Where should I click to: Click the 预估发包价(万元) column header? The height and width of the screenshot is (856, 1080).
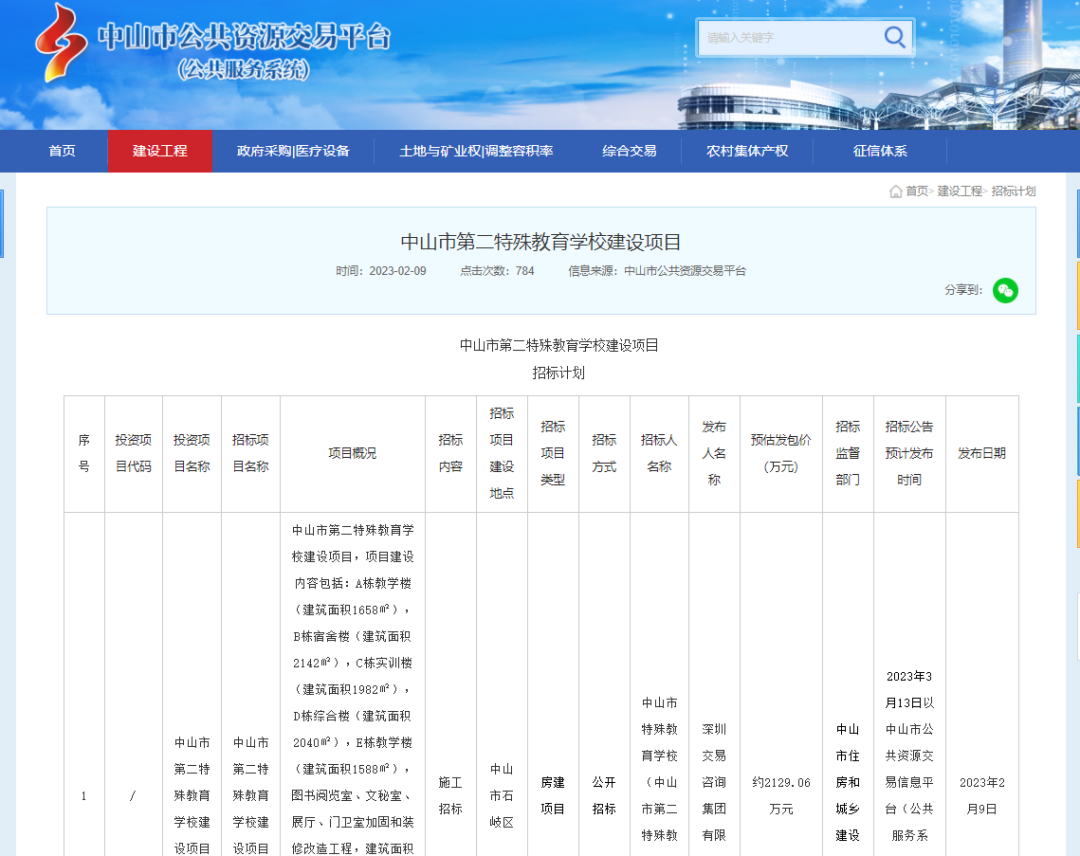pyautogui.click(x=780, y=453)
